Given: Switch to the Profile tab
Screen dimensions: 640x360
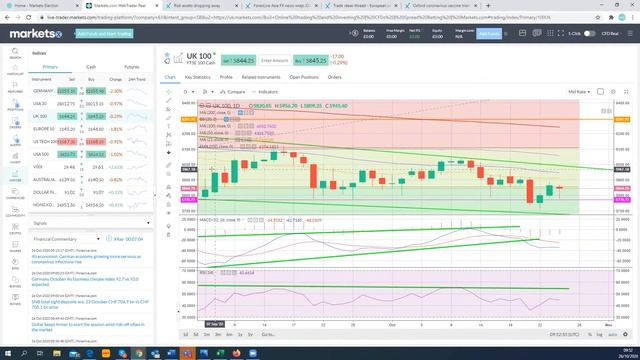Looking at the screenshot, I should tap(226, 77).
